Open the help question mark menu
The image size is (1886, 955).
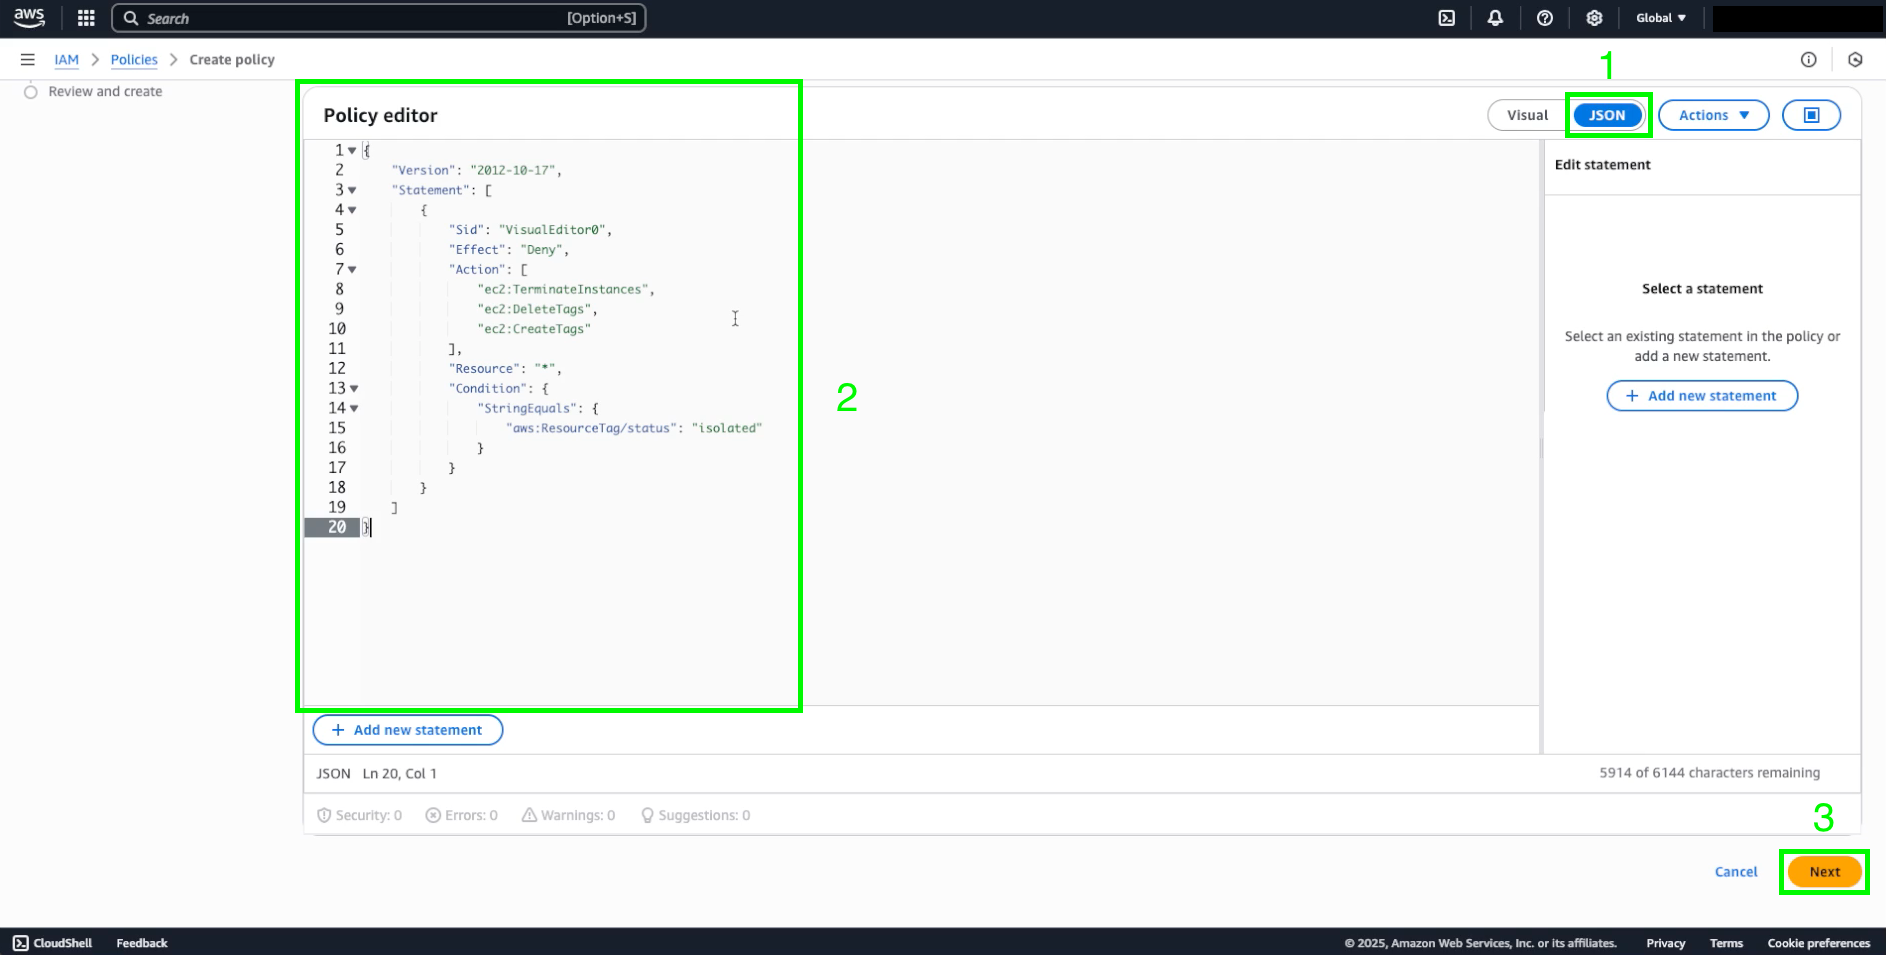coord(1545,18)
